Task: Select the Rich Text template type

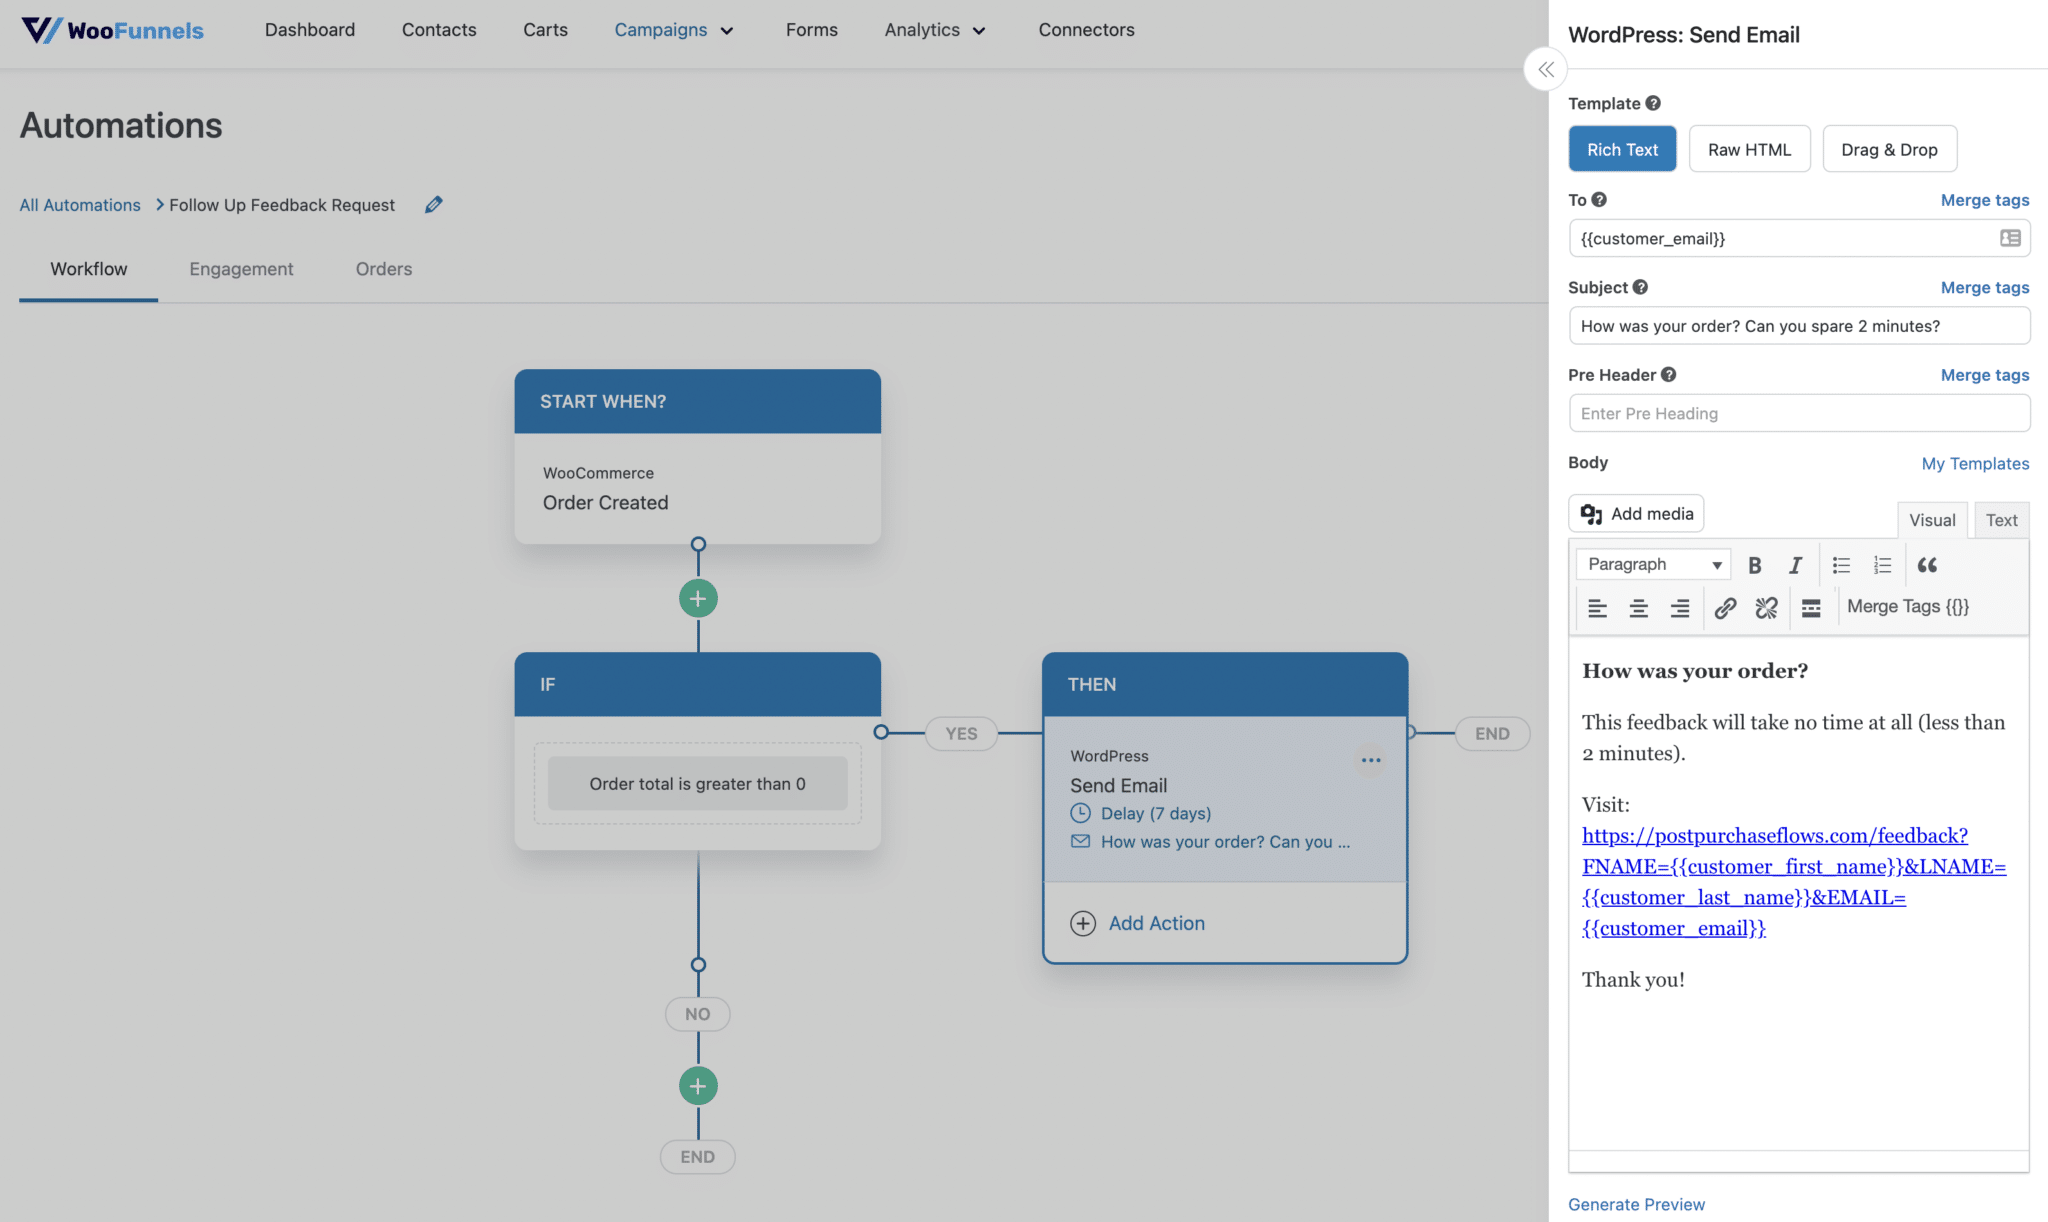Action: (x=1622, y=149)
